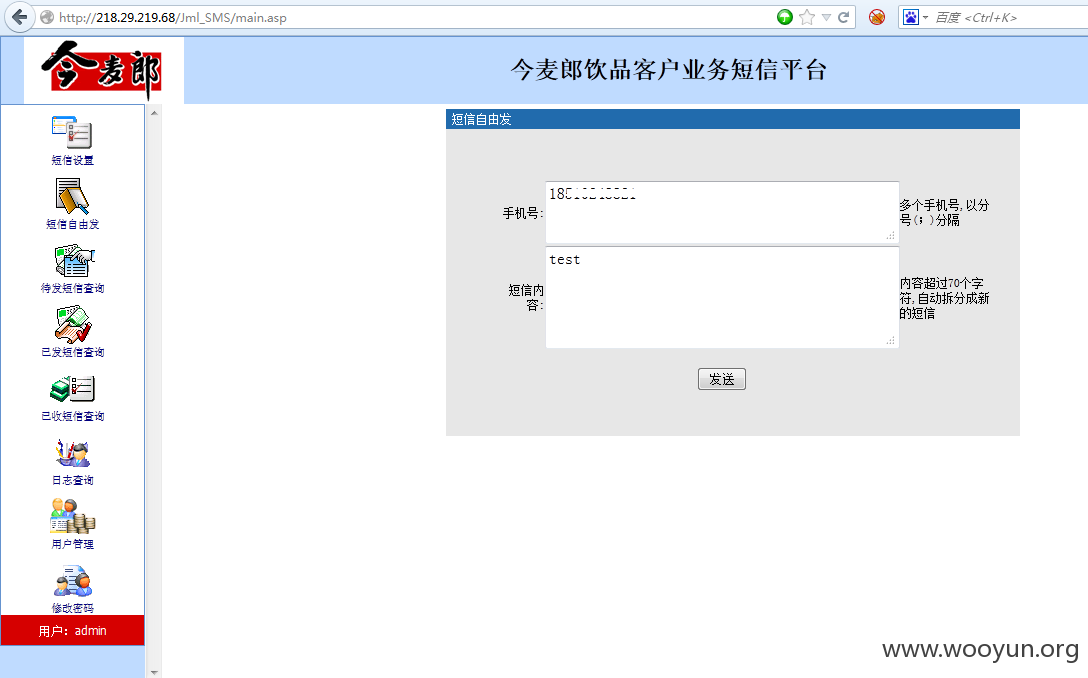1088x678 pixels.
Task: Click the 待发短信查询 text link
Action: tap(72, 288)
